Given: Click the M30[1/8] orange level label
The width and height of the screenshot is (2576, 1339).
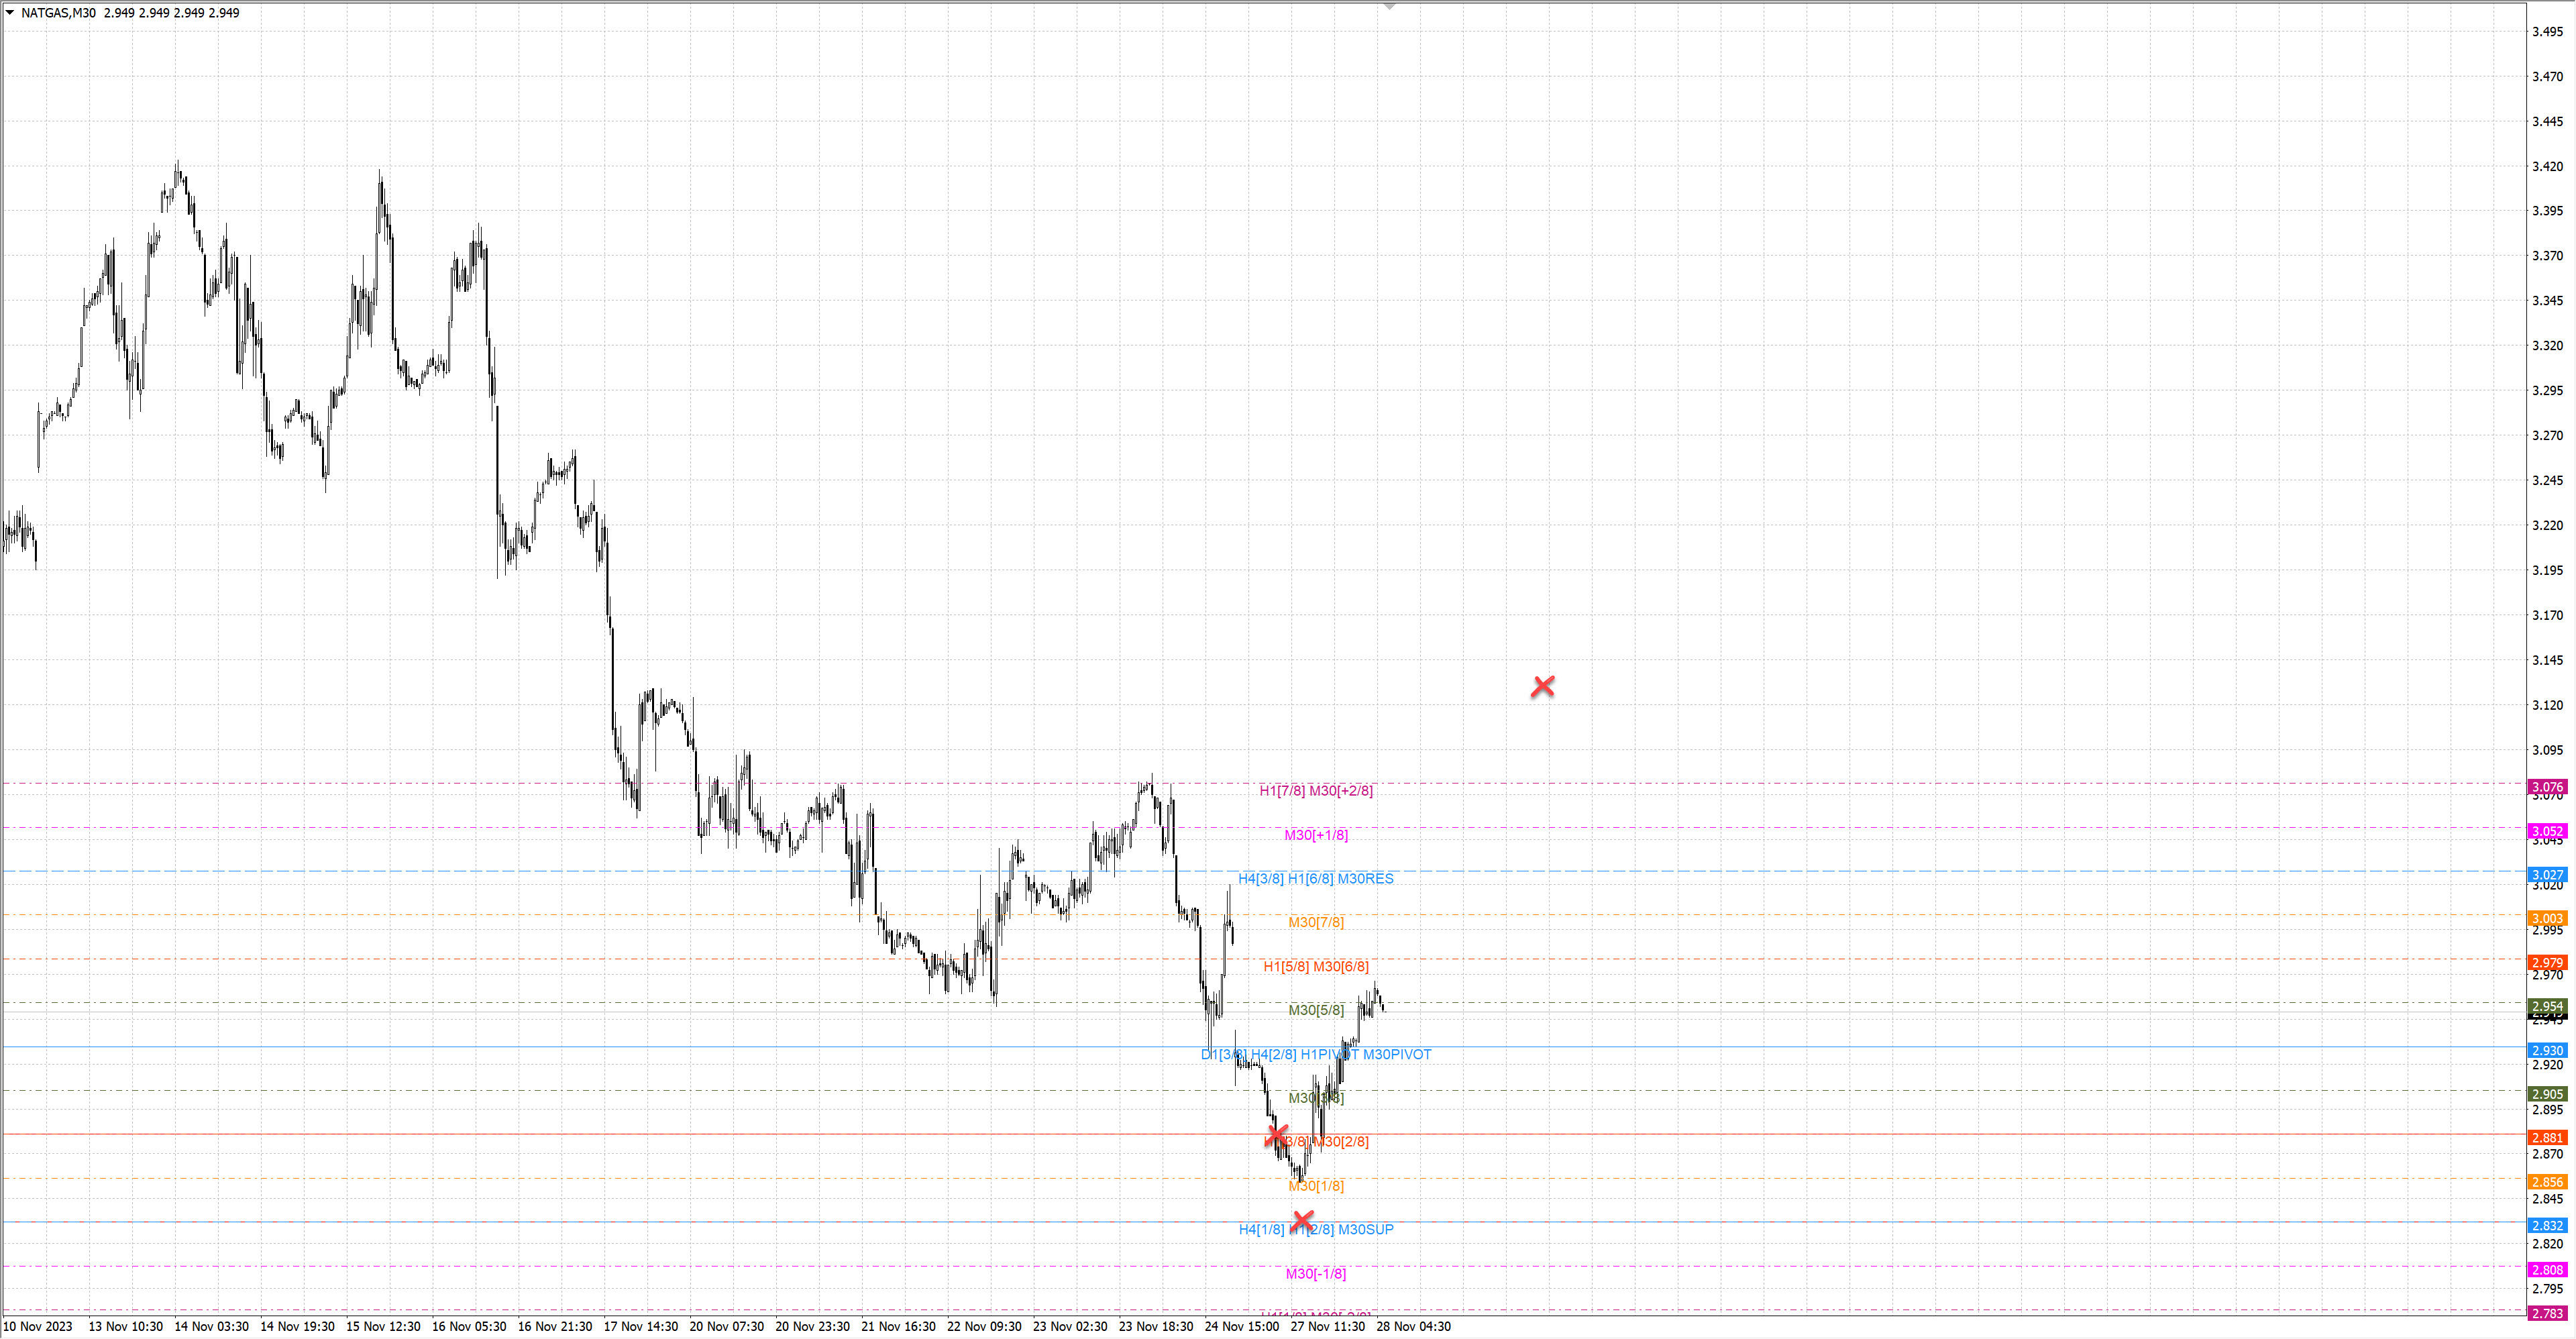Looking at the screenshot, I should [x=1316, y=1186].
